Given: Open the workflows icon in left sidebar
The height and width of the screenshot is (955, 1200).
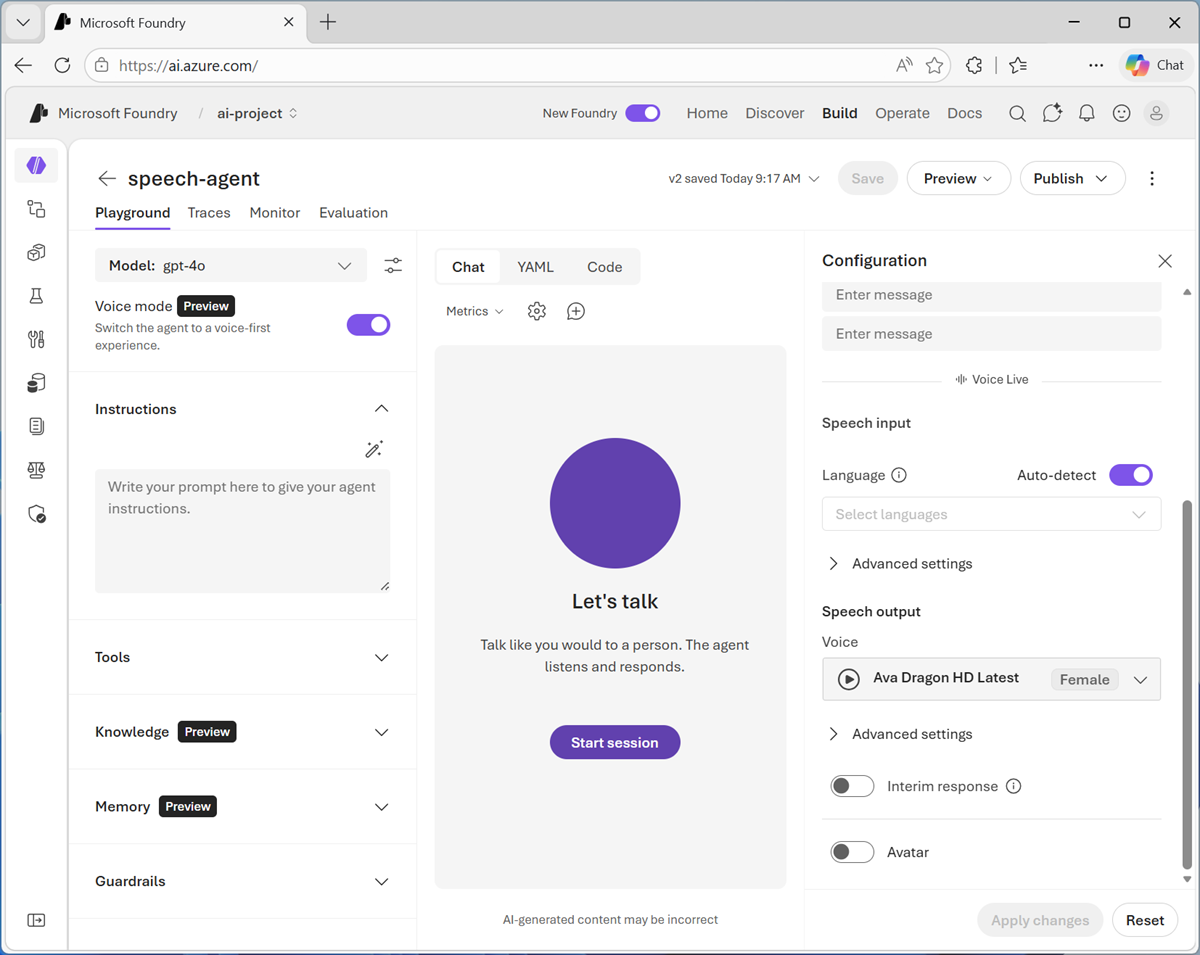Looking at the screenshot, I should click(36, 209).
